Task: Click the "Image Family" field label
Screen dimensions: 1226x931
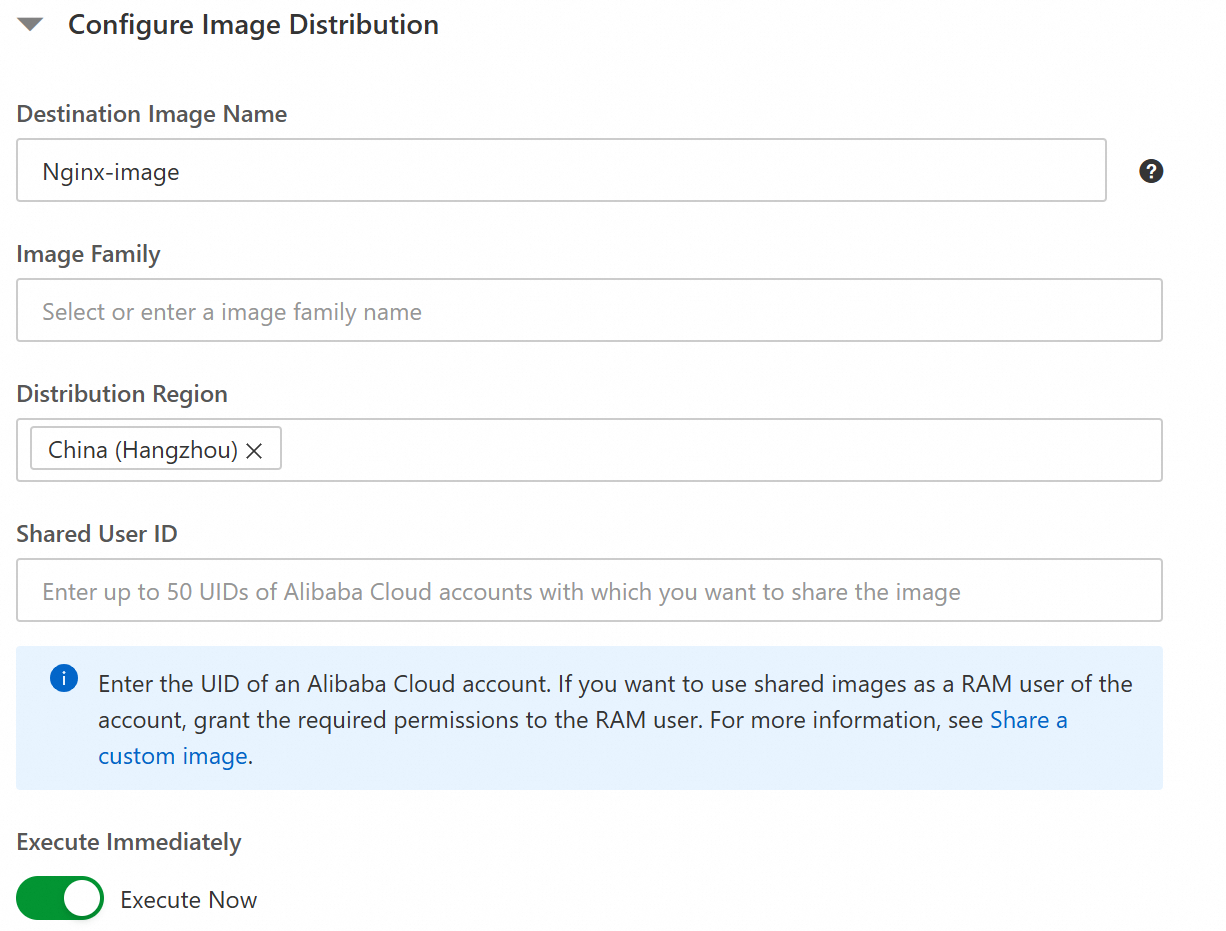Action: [89, 254]
